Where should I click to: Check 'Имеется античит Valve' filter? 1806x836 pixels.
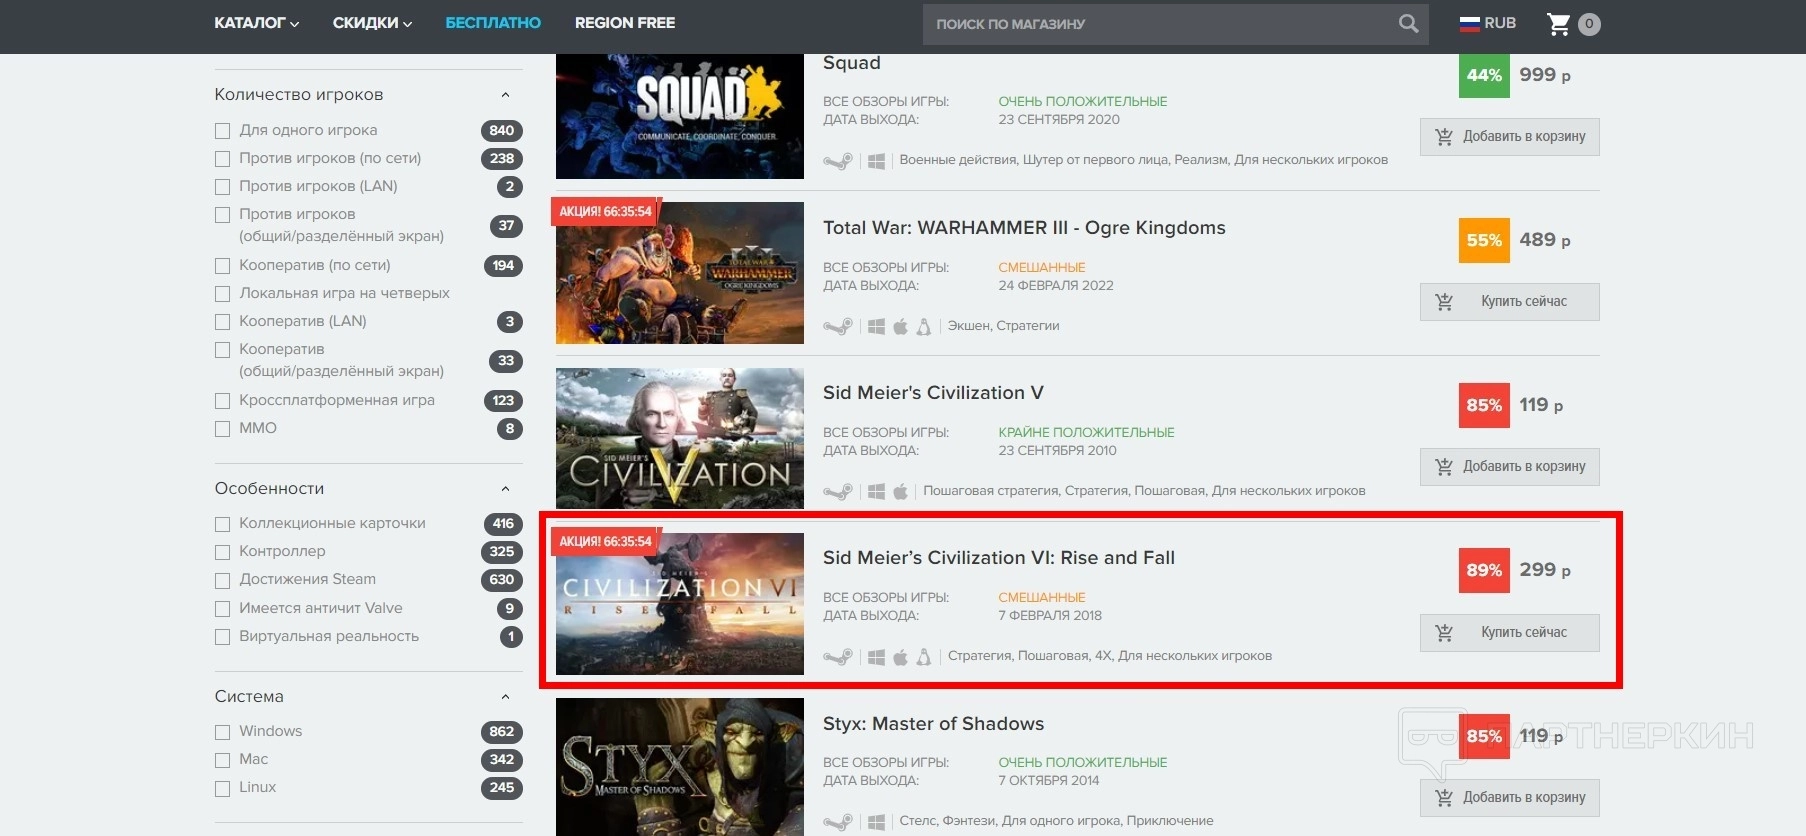click(x=222, y=609)
